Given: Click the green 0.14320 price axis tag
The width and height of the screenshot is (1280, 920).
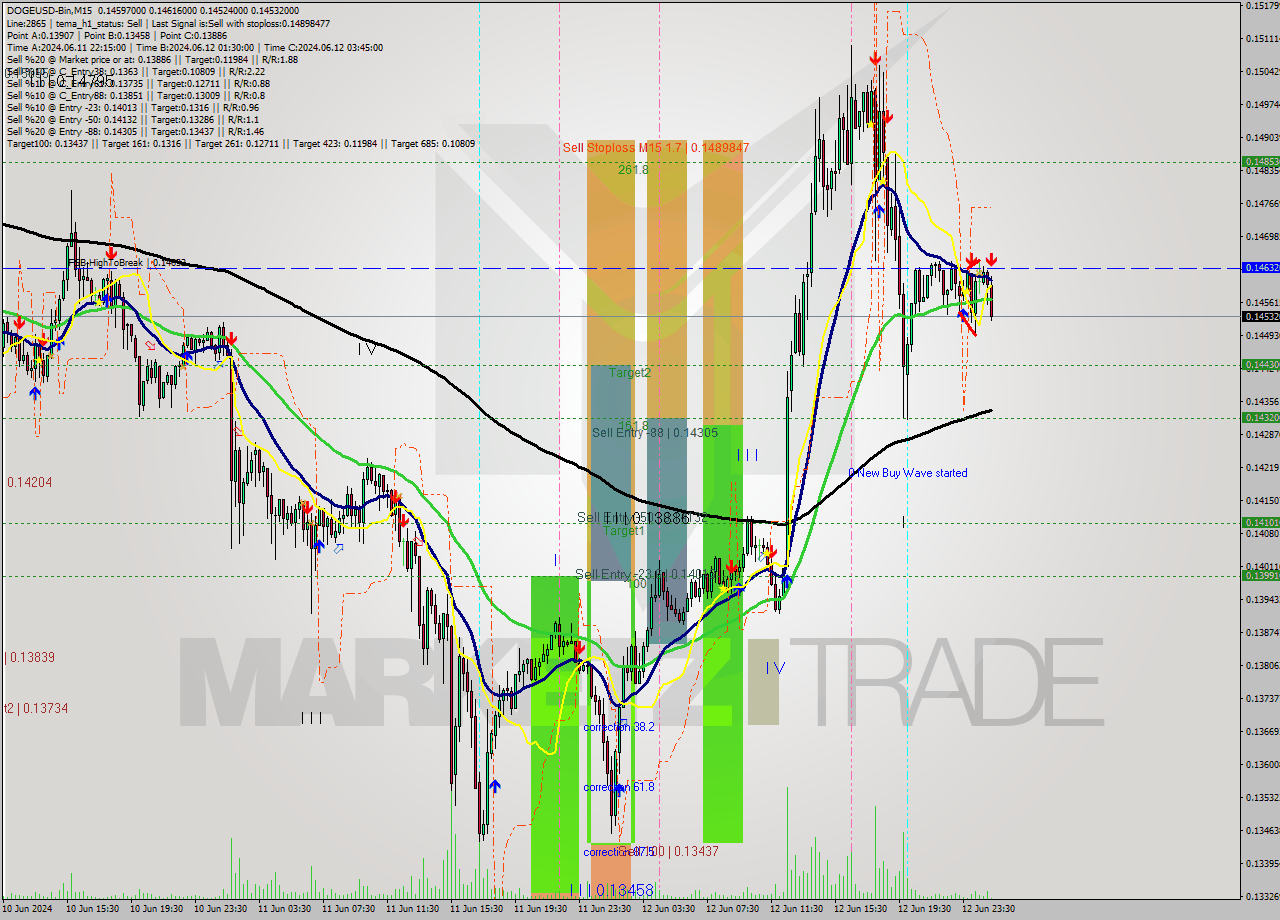Looking at the screenshot, I should coord(1261,417).
